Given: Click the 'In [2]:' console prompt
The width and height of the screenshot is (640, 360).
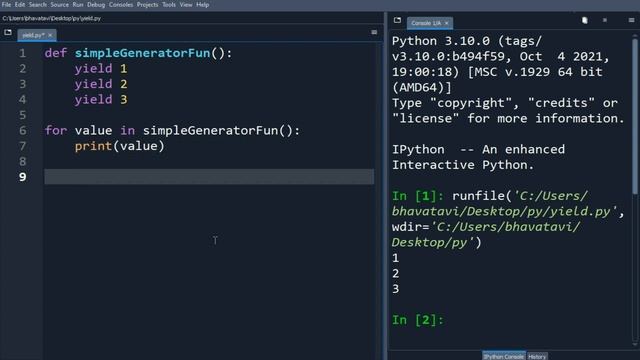Looking at the screenshot, I should (x=418, y=320).
